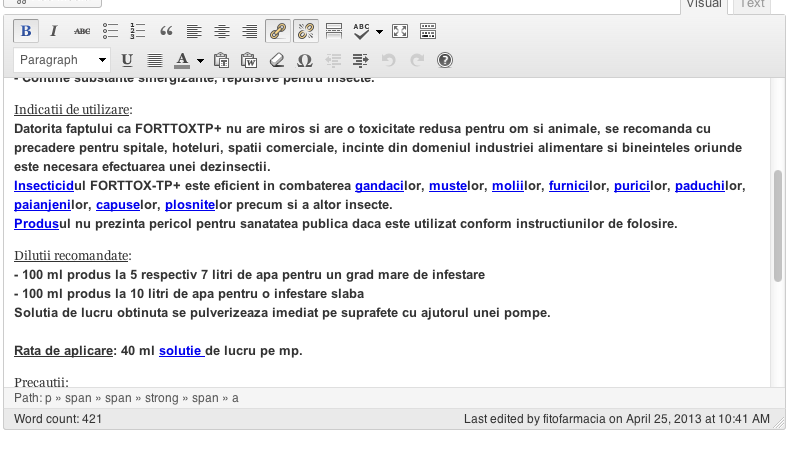Open spellchecker language dropdown arrow
Viewport: 793px width, 449px height.
tap(379, 32)
